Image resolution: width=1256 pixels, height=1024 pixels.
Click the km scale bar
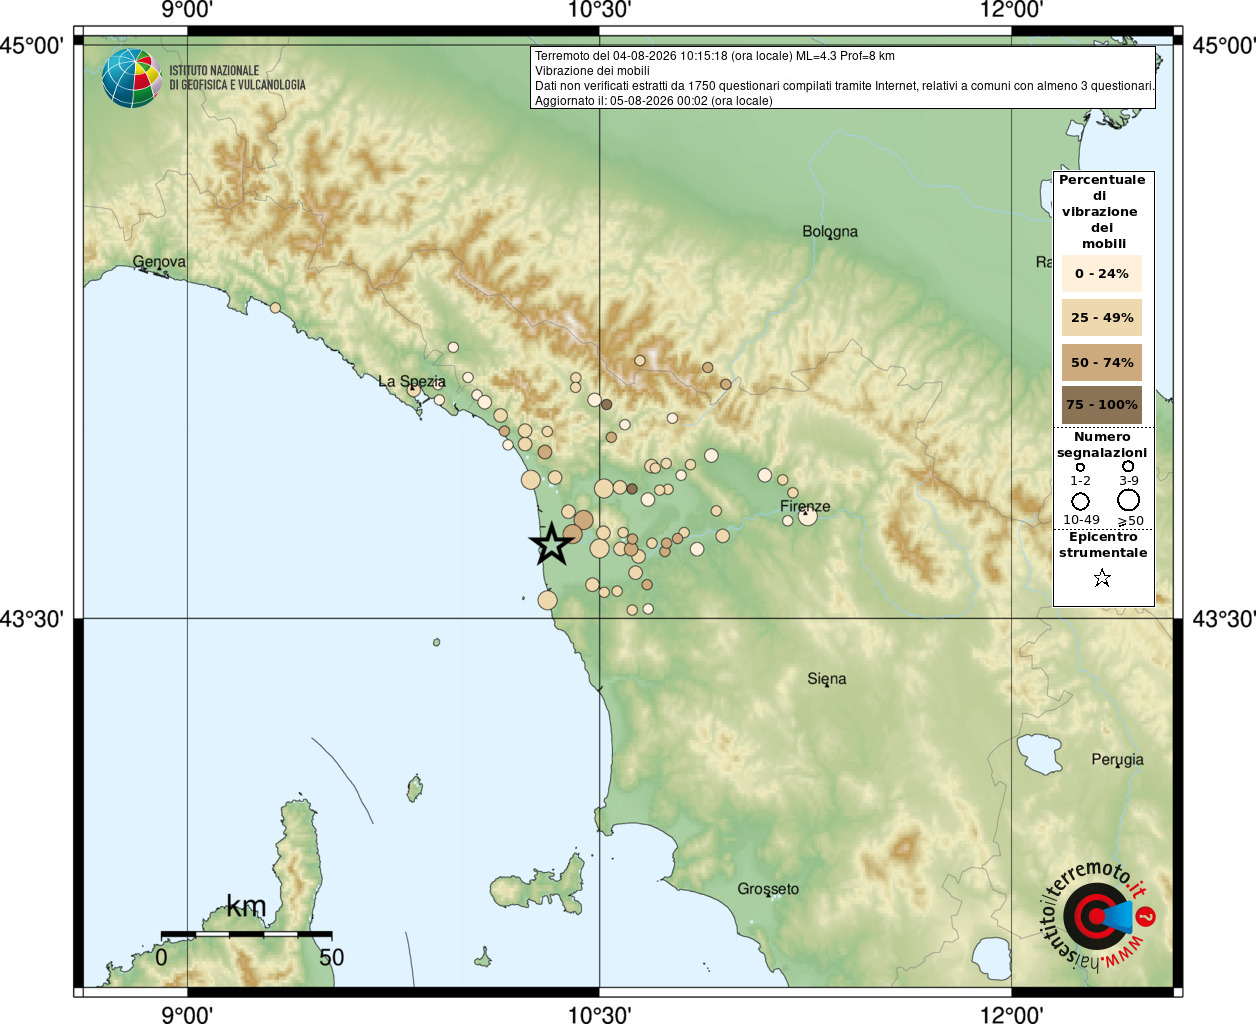246,934
